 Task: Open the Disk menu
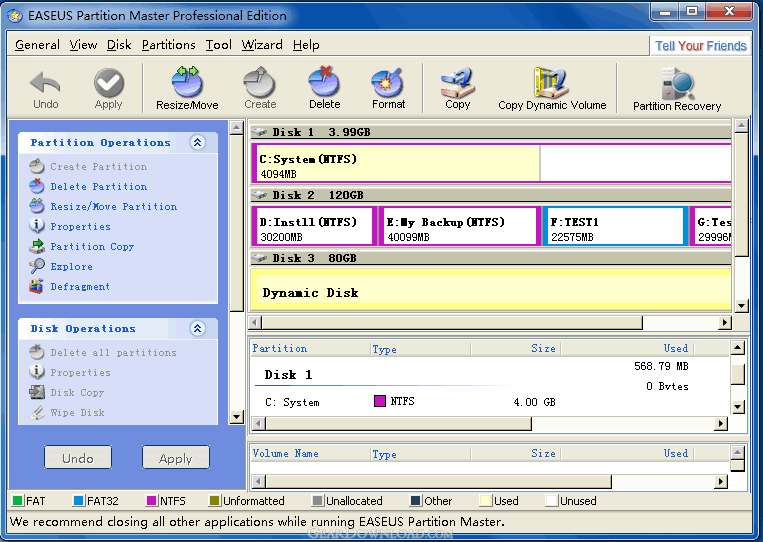(x=119, y=45)
